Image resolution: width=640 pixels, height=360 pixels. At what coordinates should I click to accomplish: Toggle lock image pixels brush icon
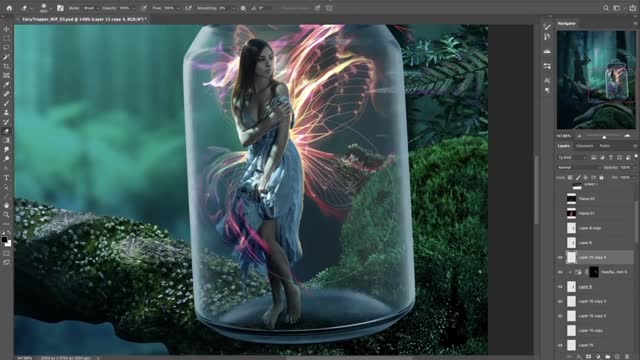pyautogui.click(x=578, y=178)
